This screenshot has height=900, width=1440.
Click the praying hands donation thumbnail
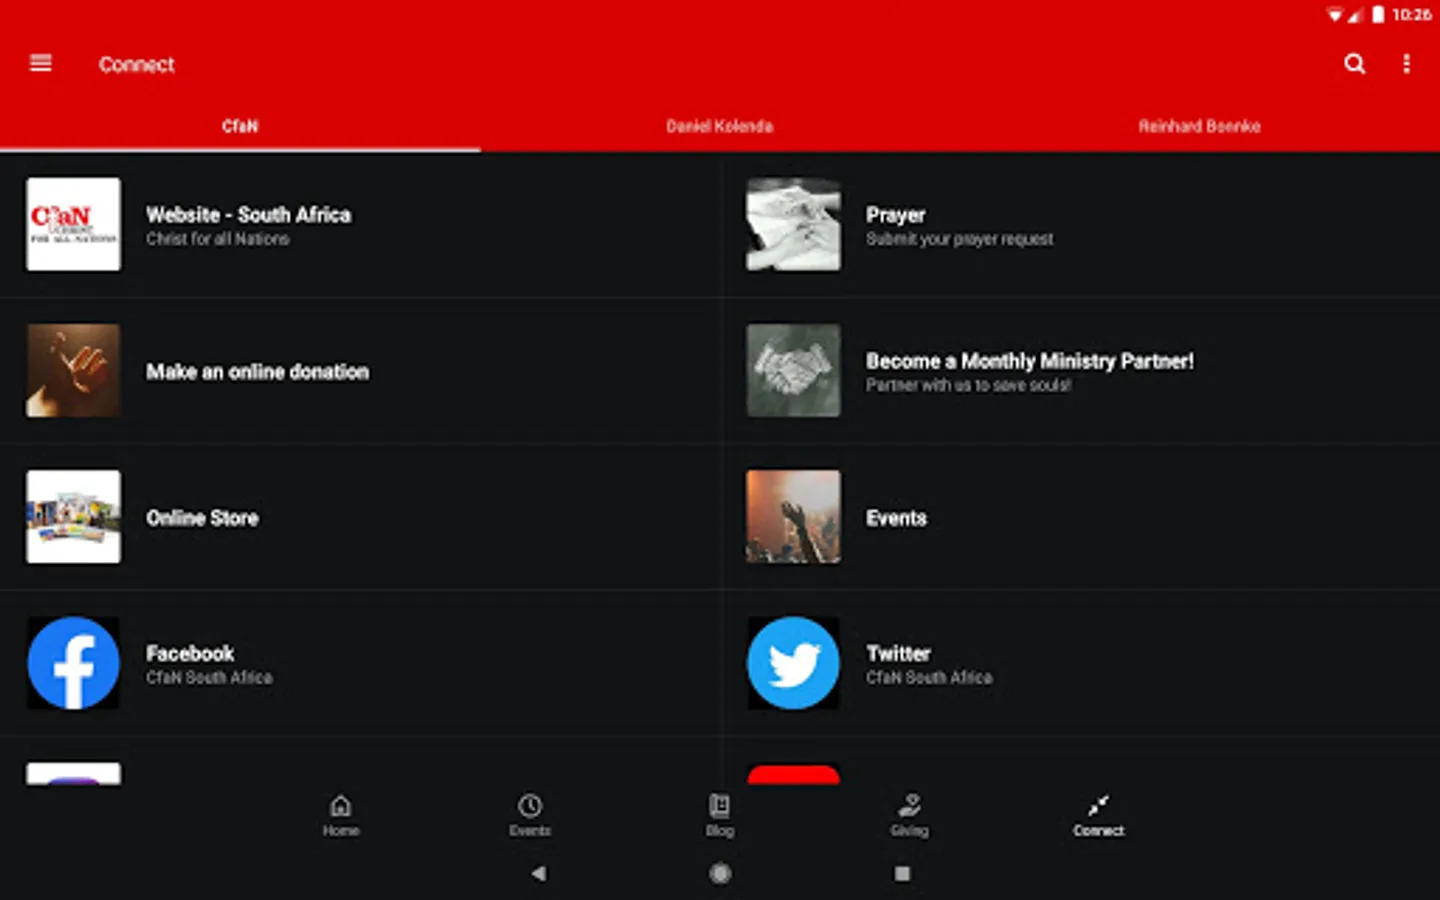(x=74, y=370)
